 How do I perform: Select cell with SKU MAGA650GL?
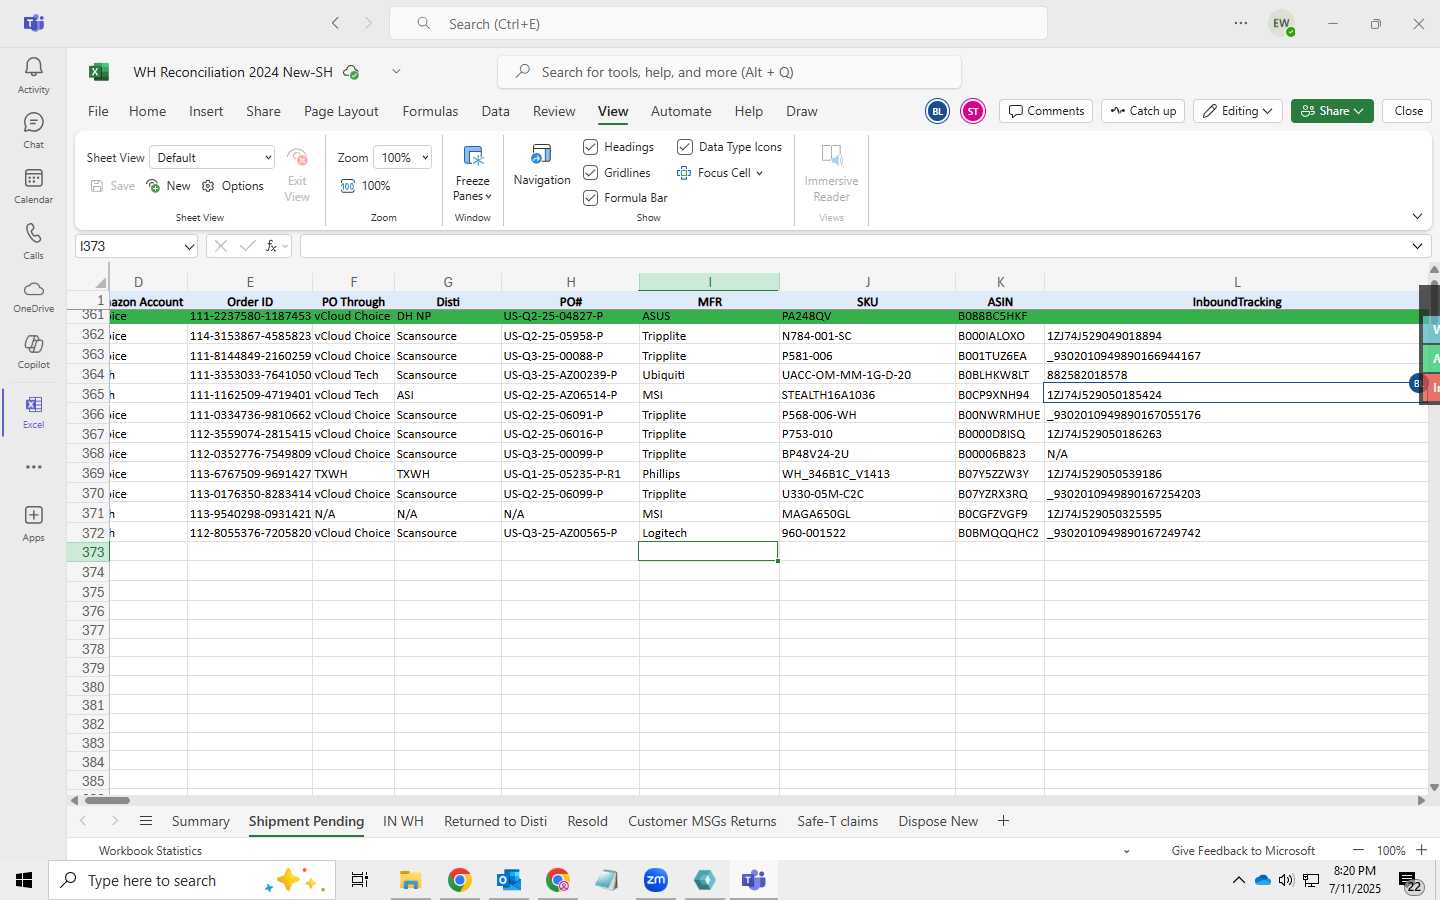click(x=867, y=514)
